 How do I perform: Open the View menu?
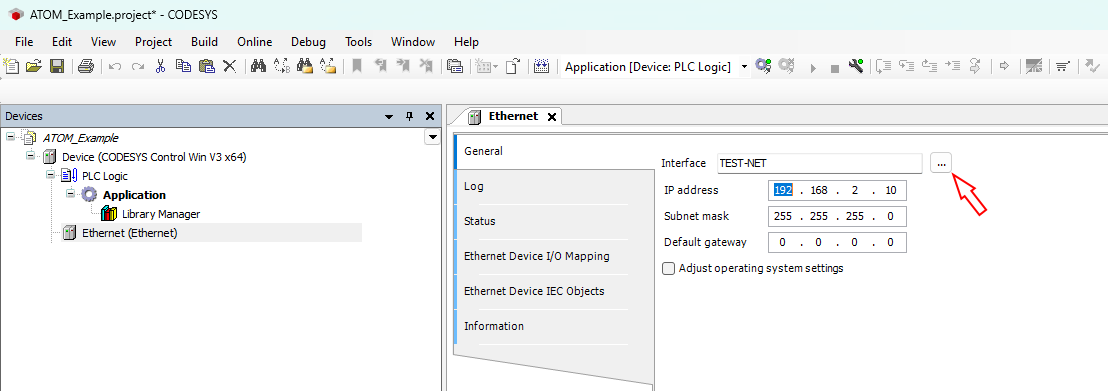[103, 42]
